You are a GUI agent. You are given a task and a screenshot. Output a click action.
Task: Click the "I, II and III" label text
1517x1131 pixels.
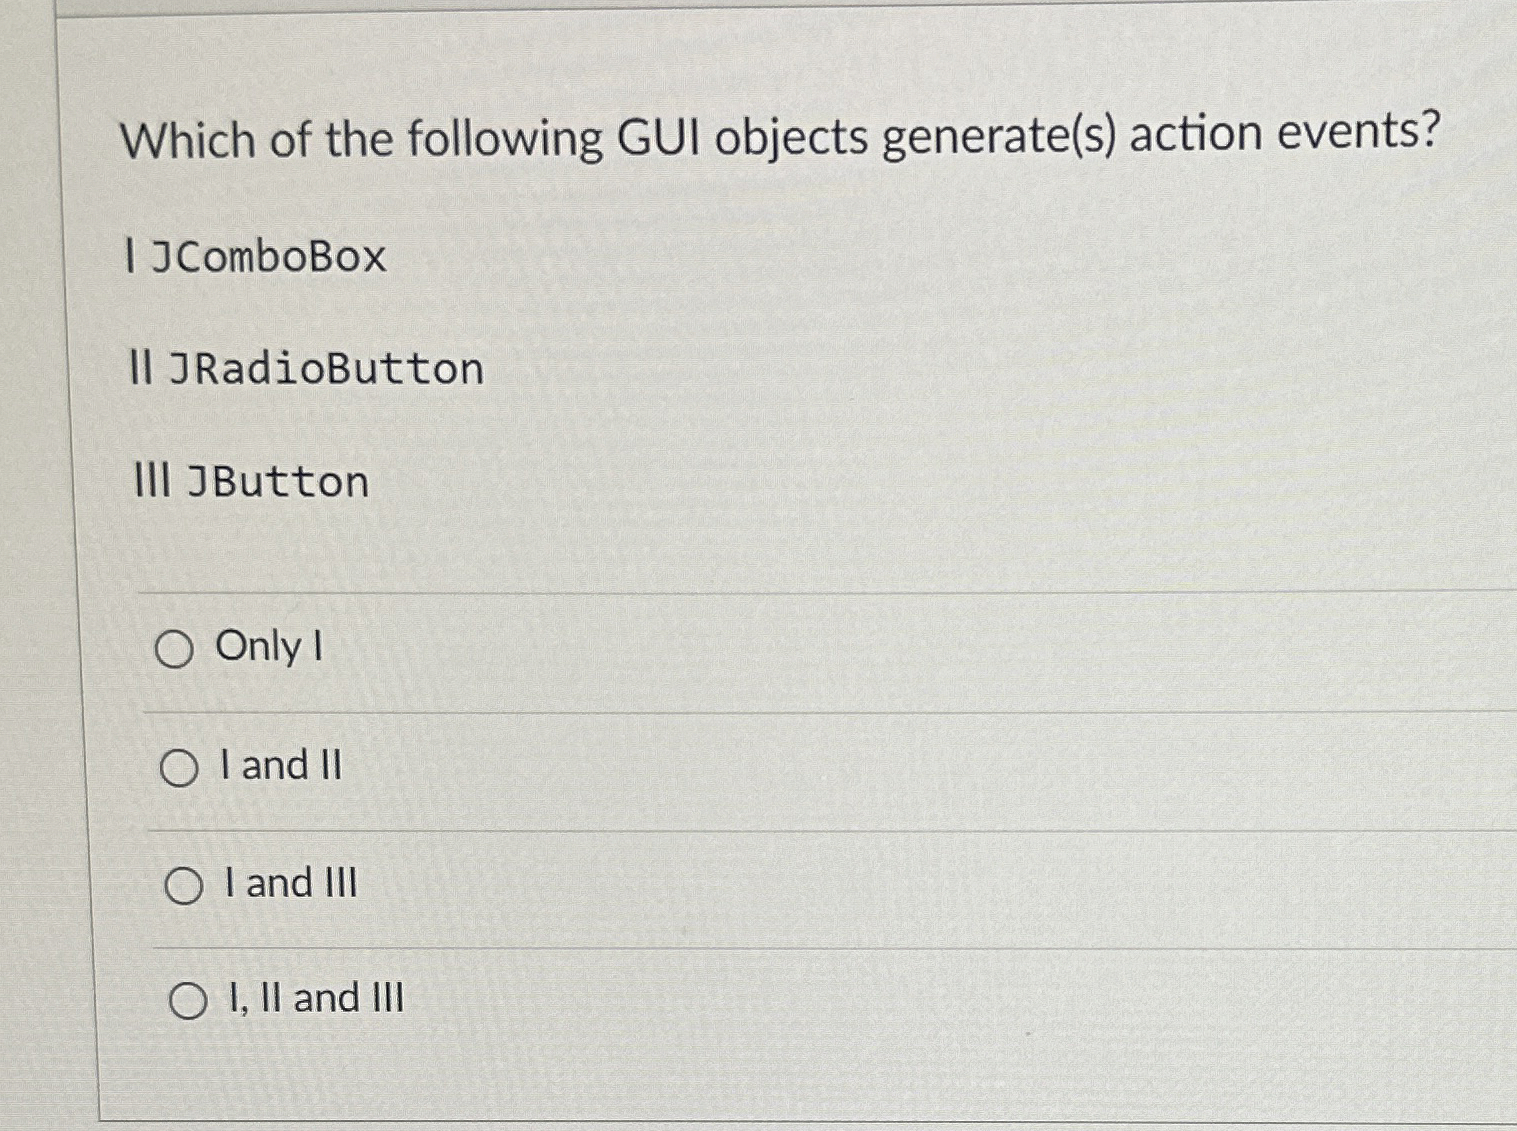(x=313, y=998)
